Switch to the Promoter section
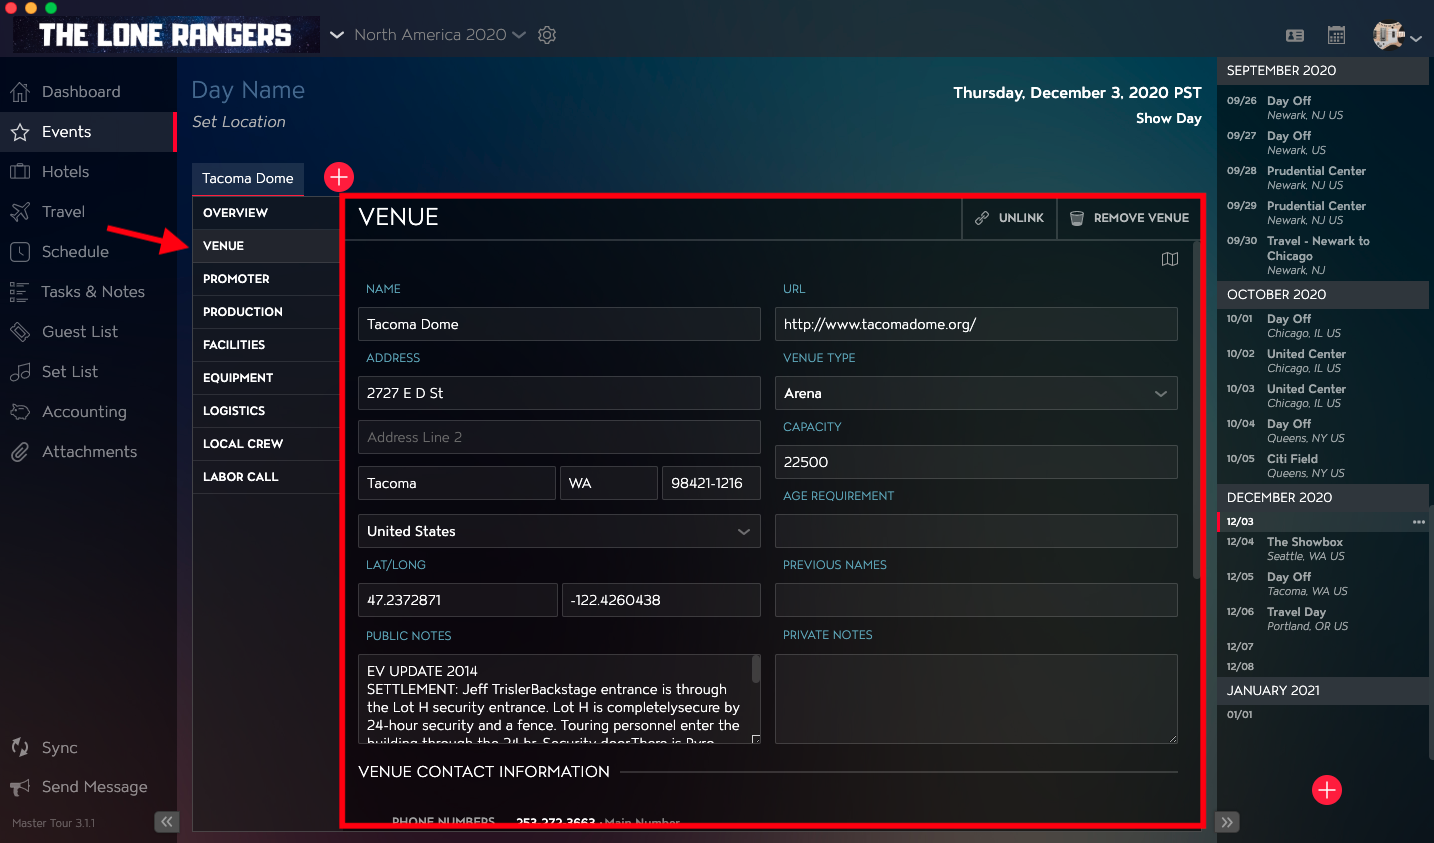This screenshot has height=843, width=1434. (265, 279)
